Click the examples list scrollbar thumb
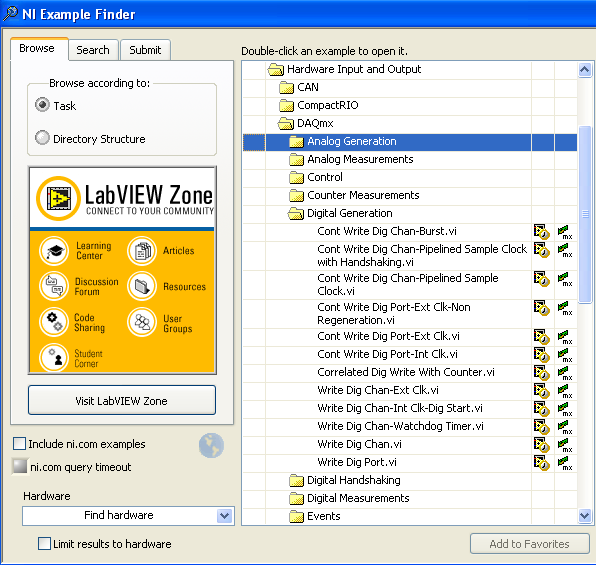Image resolution: width=596 pixels, height=565 pixels. [x=585, y=214]
